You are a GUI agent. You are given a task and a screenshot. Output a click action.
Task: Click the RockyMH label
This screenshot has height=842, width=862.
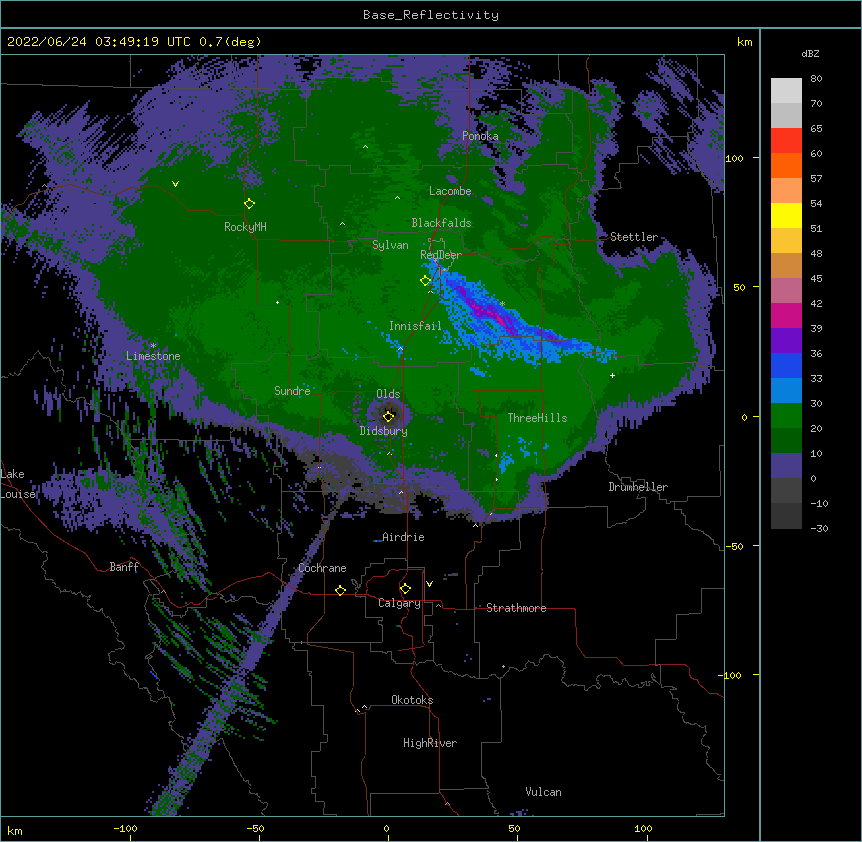tap(245, 227)
